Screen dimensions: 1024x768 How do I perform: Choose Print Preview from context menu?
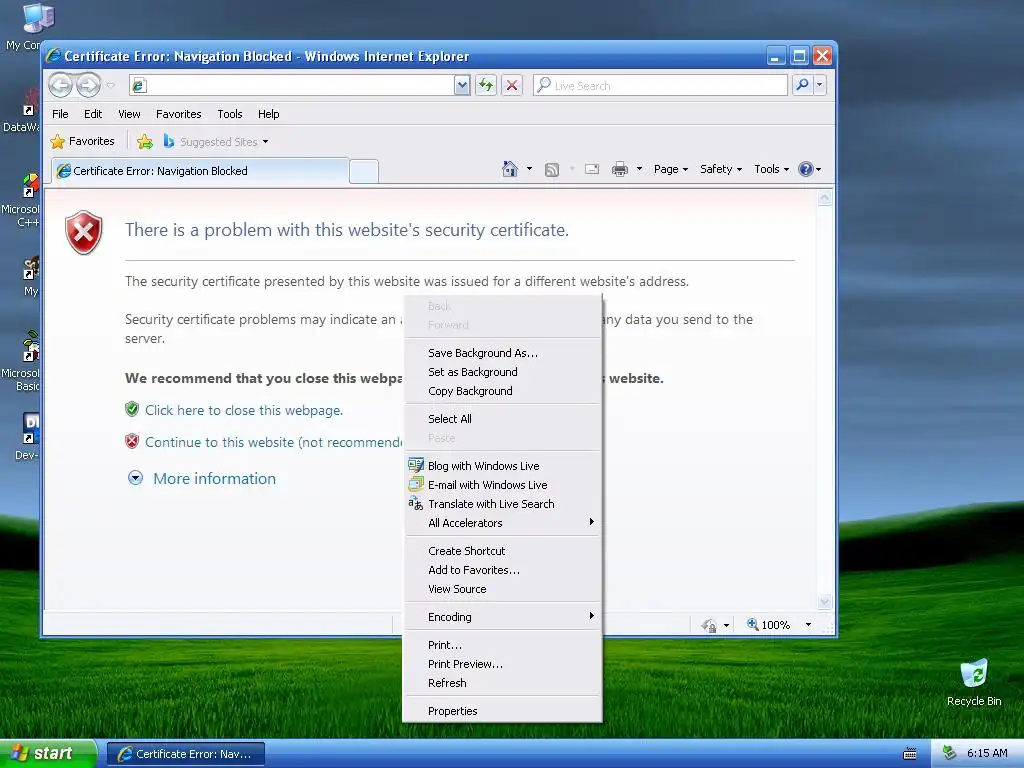502,664
